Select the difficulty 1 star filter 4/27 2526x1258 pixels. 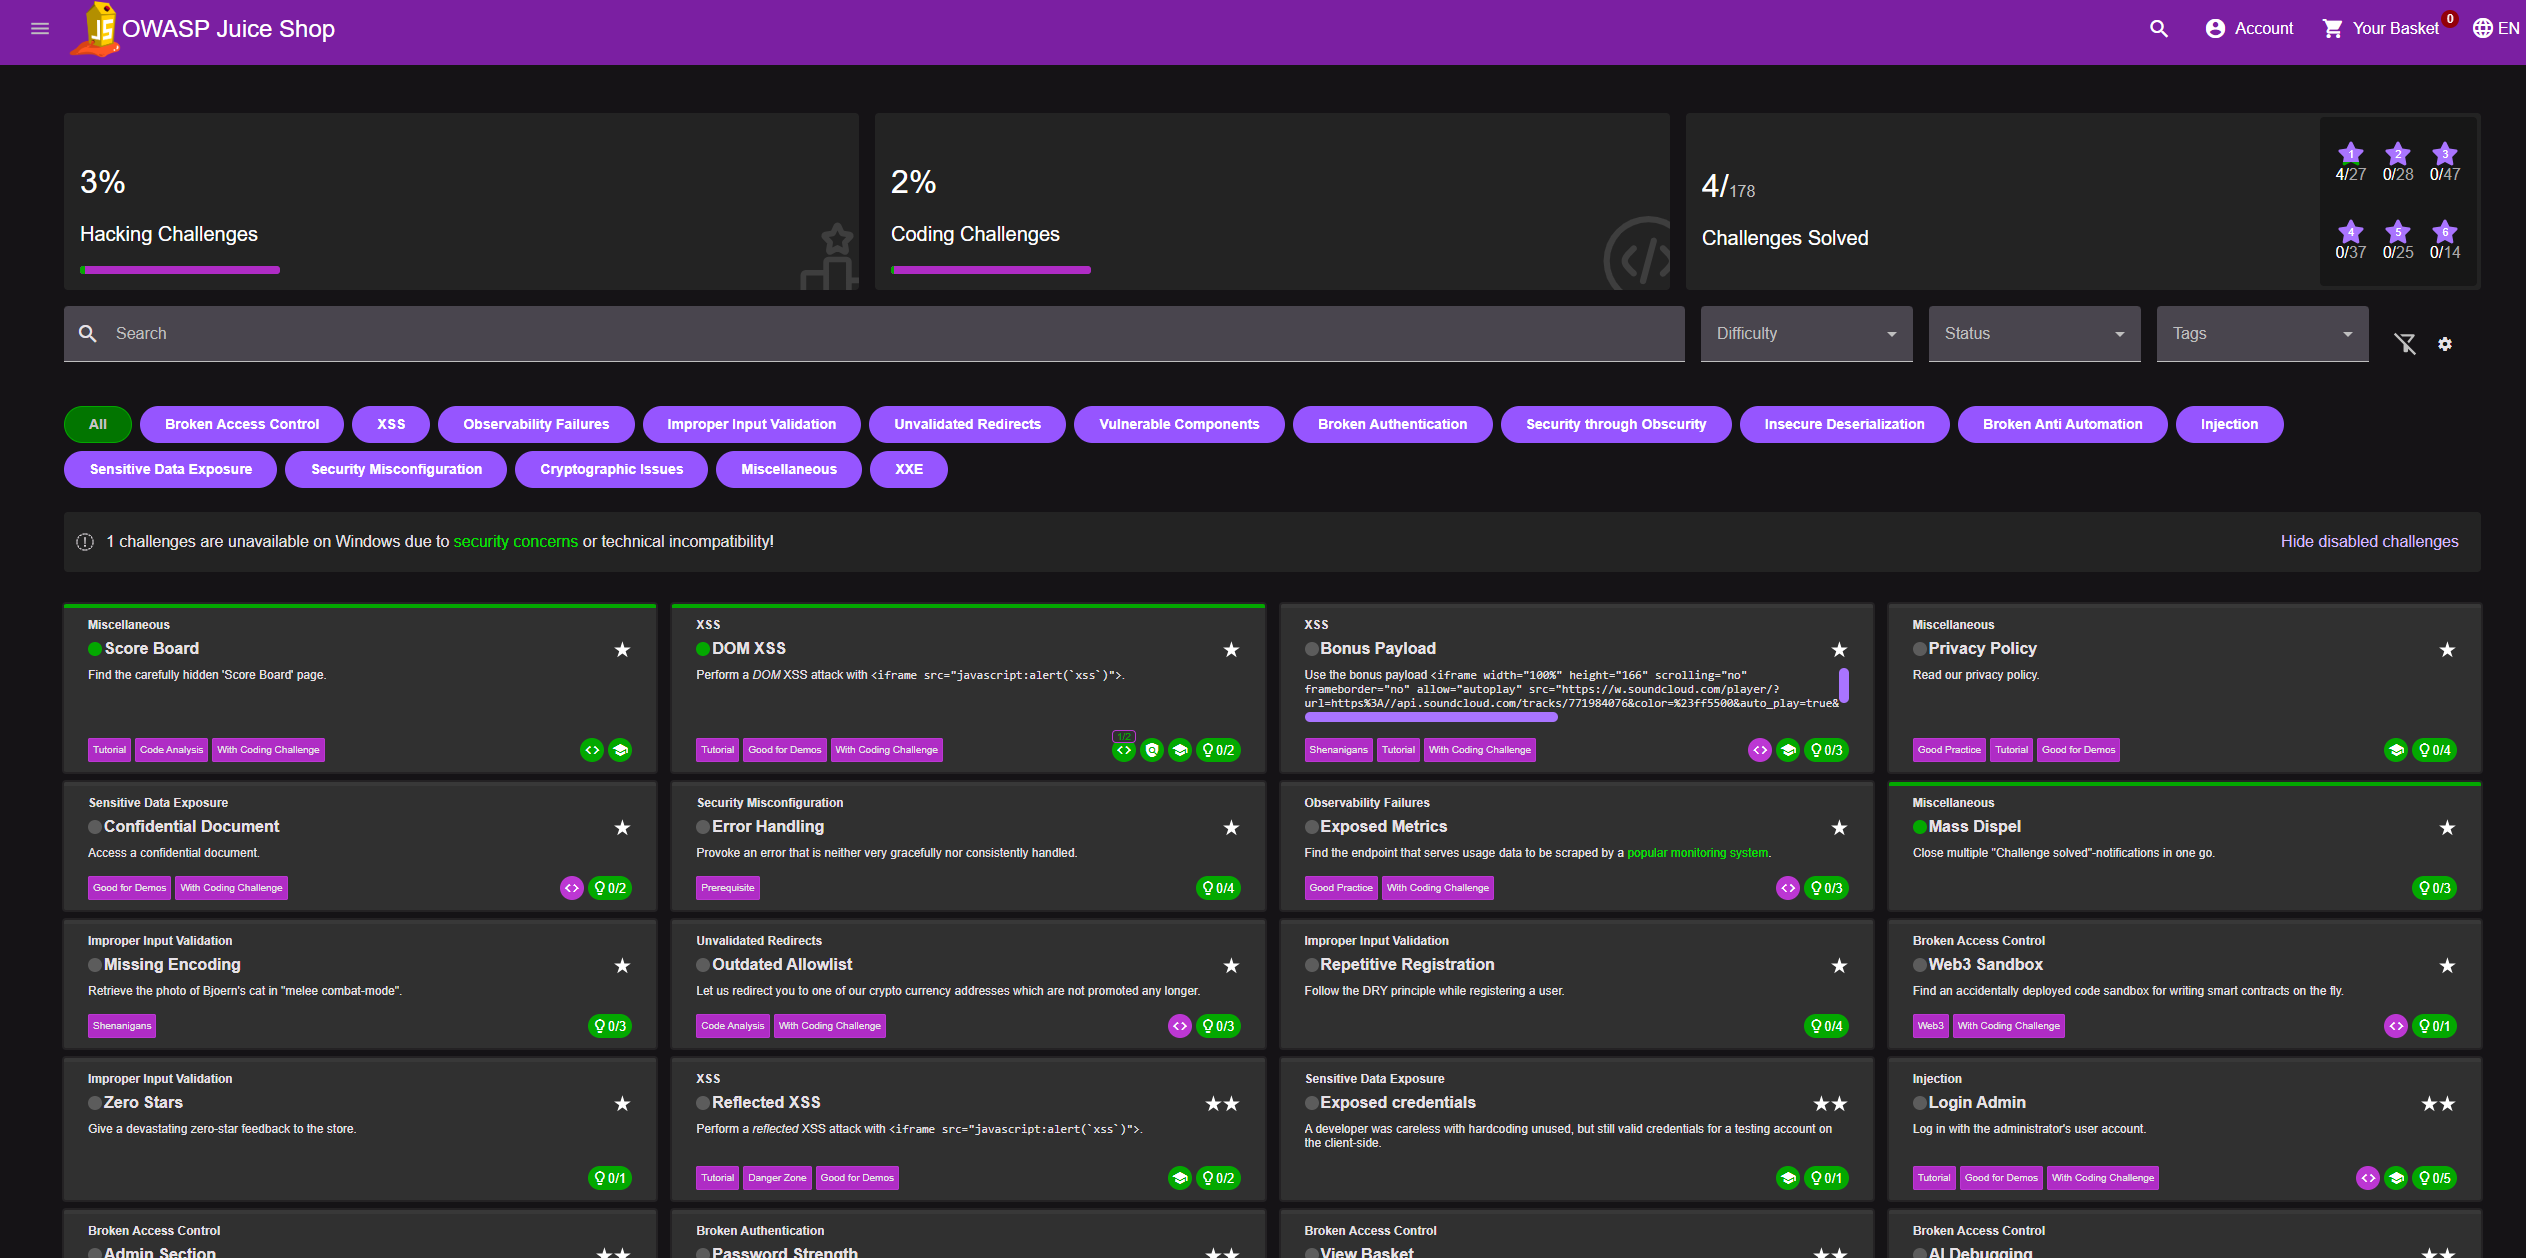[2350, 162]
